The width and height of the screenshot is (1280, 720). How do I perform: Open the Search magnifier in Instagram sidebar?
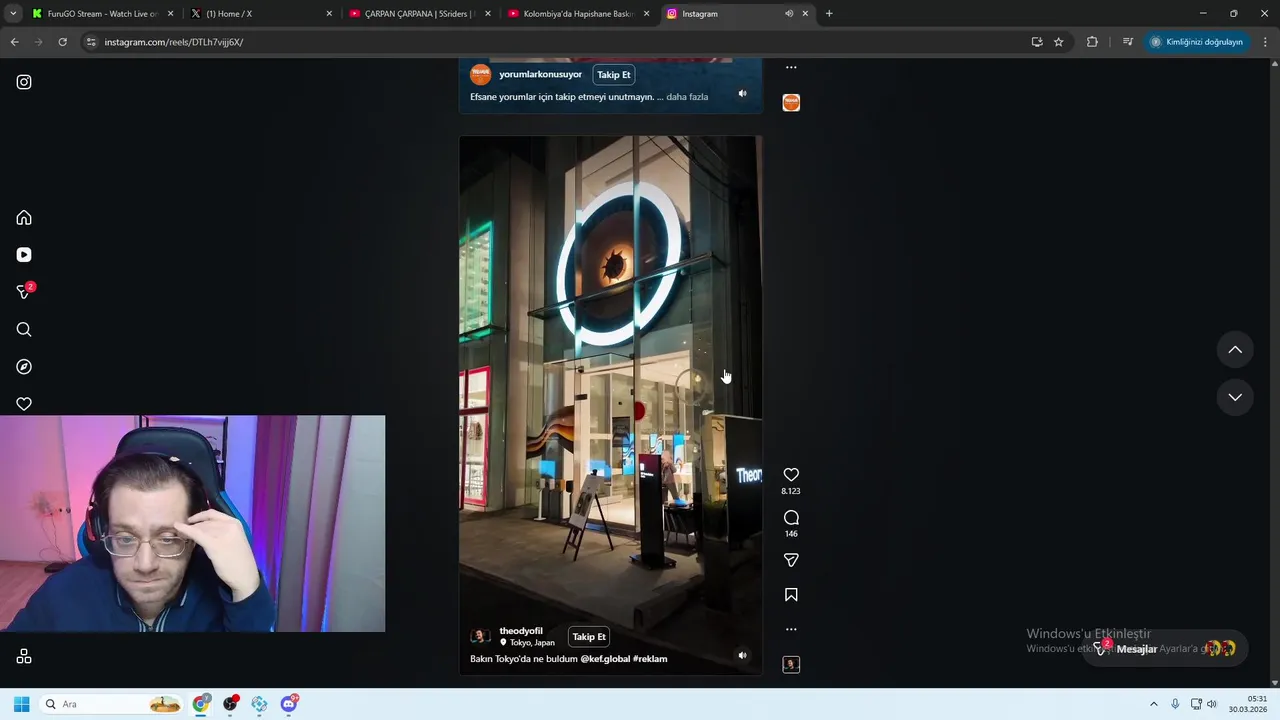coord(24,330)
